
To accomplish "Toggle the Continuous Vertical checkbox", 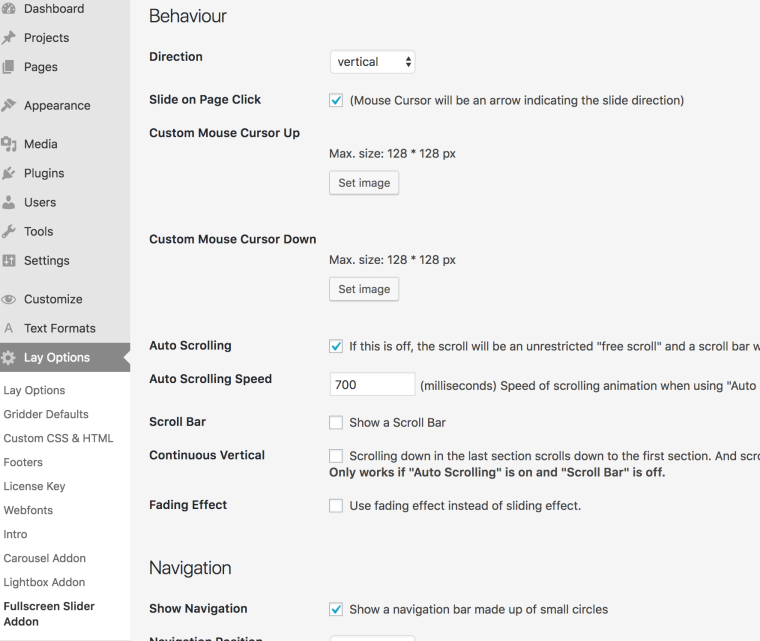I will pyautogui.click(x=336, y=456).
